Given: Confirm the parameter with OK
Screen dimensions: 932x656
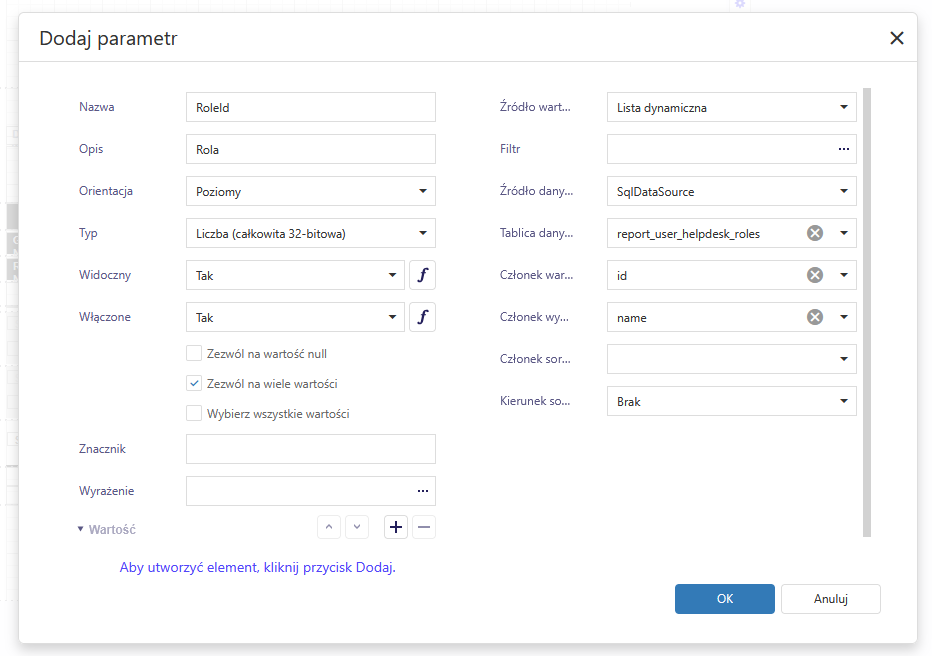Looking at the screenshot, I should click(x=724, y=599).
